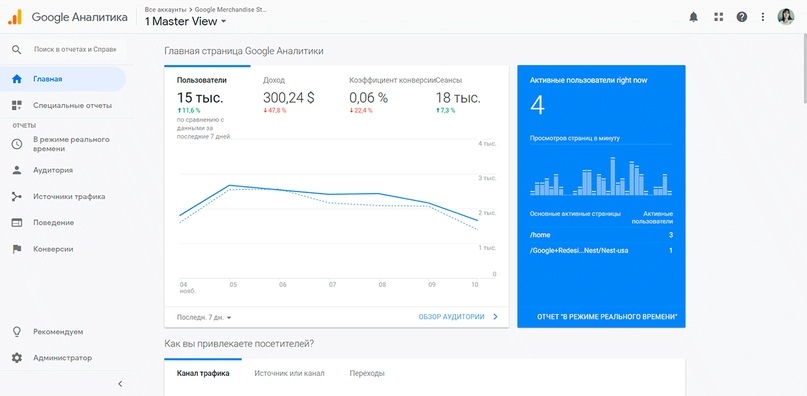807x396 pixels.
Task: Click the Аудитория person icon
Action: point(17,170)
